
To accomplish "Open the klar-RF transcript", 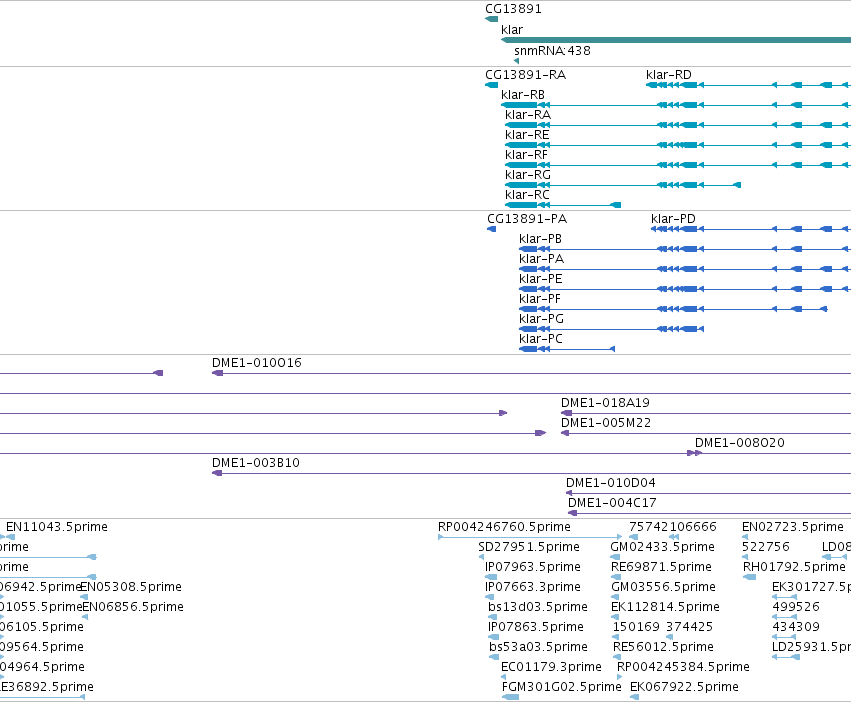I will click(x=526, y=155).
